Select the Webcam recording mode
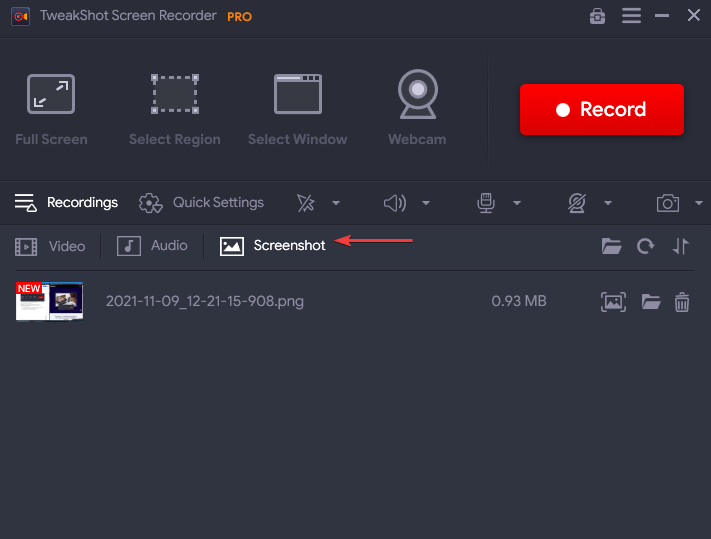The image size is (711, 539). (x=417, y=108)
